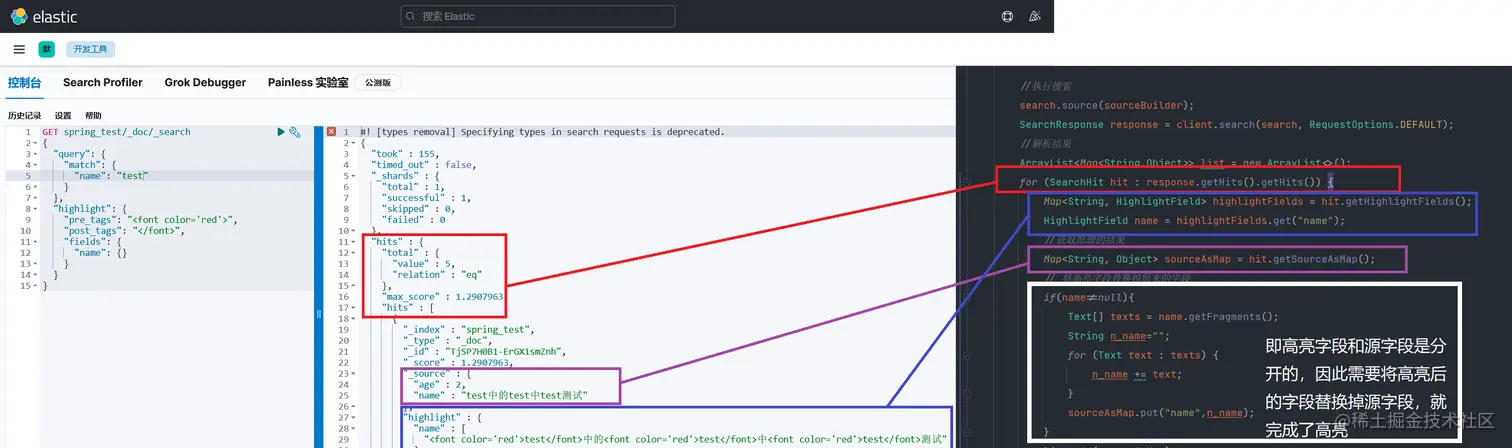Click search.source(sourceBuilder) in the code editor

(1107, 105)
